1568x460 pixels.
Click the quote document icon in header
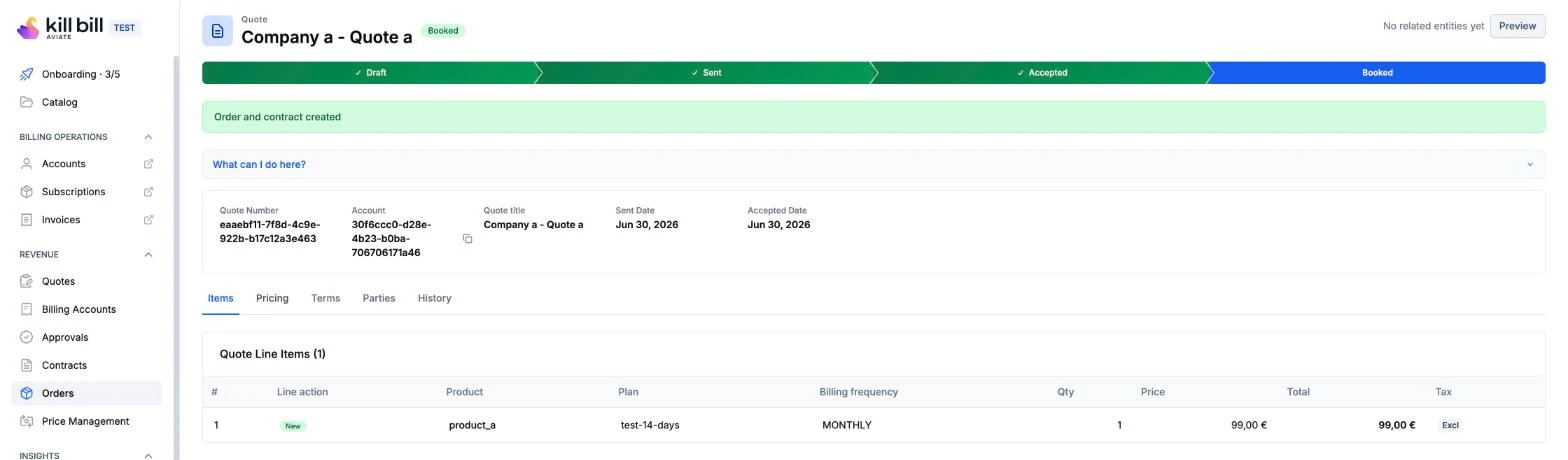217,31
